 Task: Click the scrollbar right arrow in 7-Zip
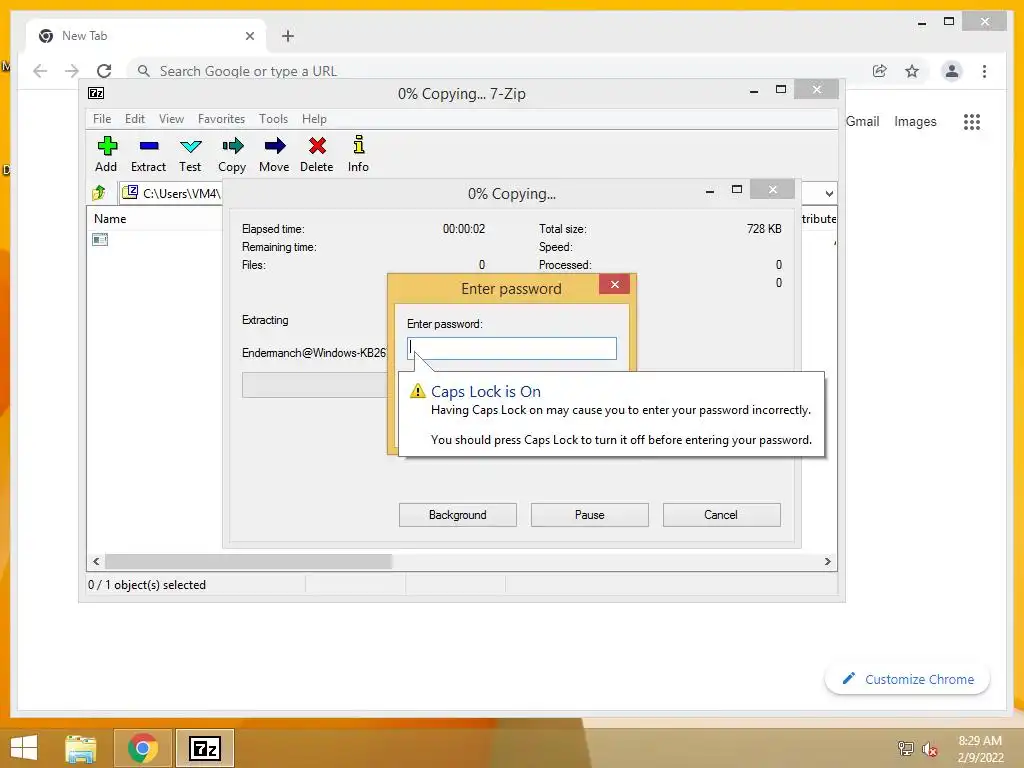pyautogui.click(x=827, y=562)
